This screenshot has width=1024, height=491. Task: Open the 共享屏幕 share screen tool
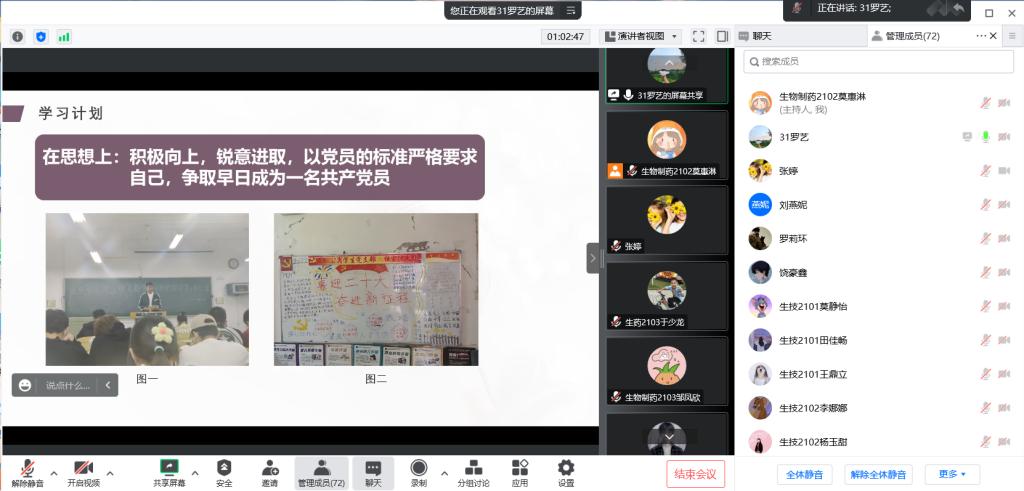click(x=169, y=468)
